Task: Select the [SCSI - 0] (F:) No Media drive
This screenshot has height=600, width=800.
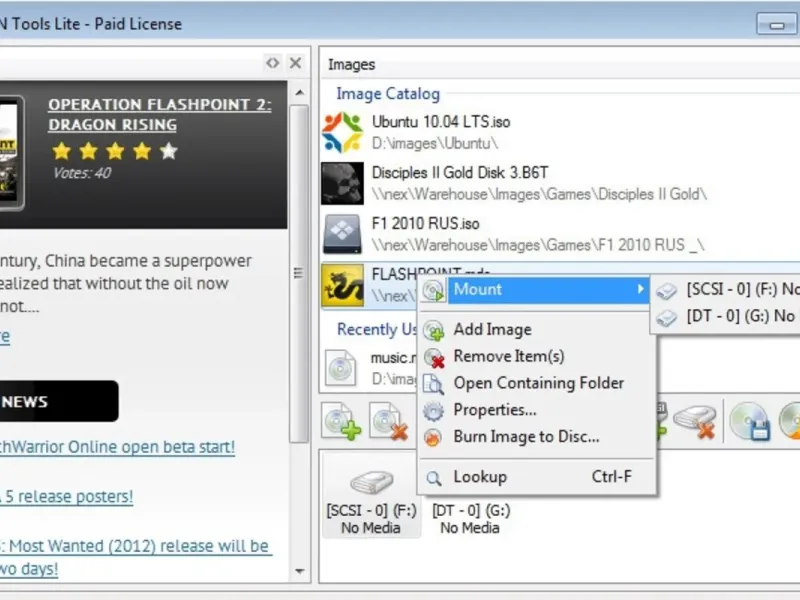Action: point(371,496)
